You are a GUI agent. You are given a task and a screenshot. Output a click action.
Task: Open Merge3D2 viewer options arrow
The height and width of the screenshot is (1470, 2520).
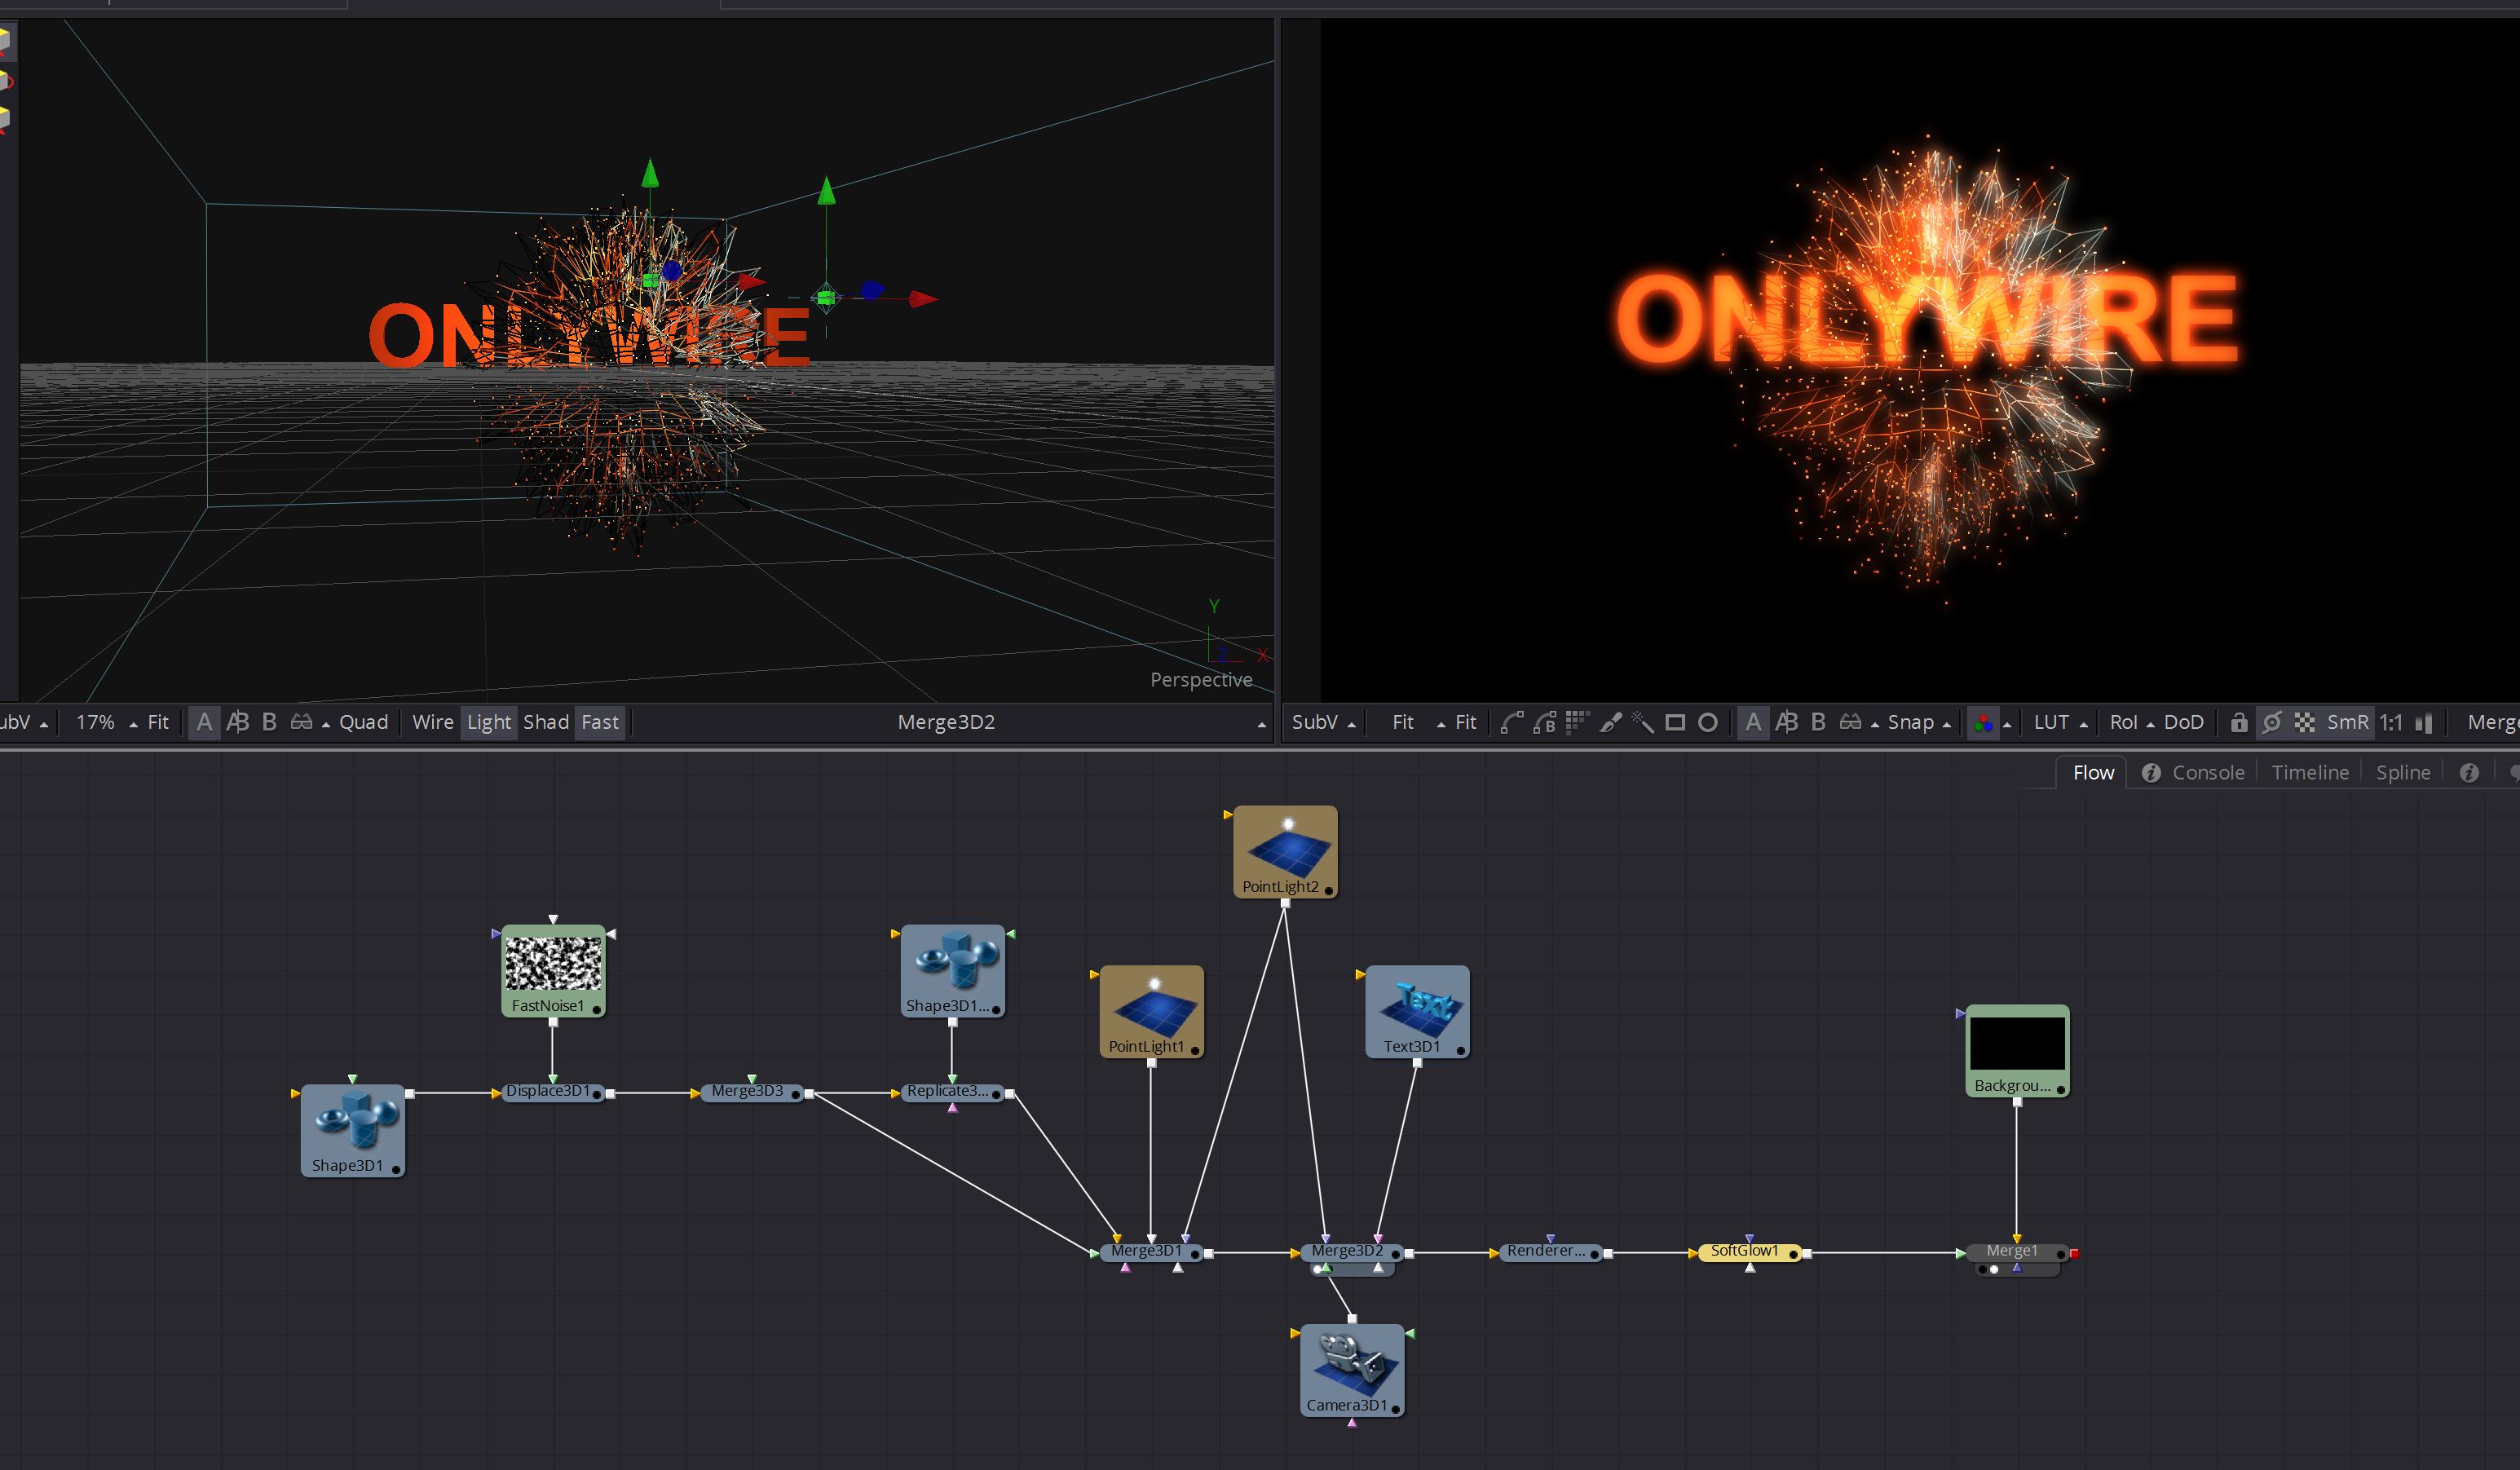1262,725
